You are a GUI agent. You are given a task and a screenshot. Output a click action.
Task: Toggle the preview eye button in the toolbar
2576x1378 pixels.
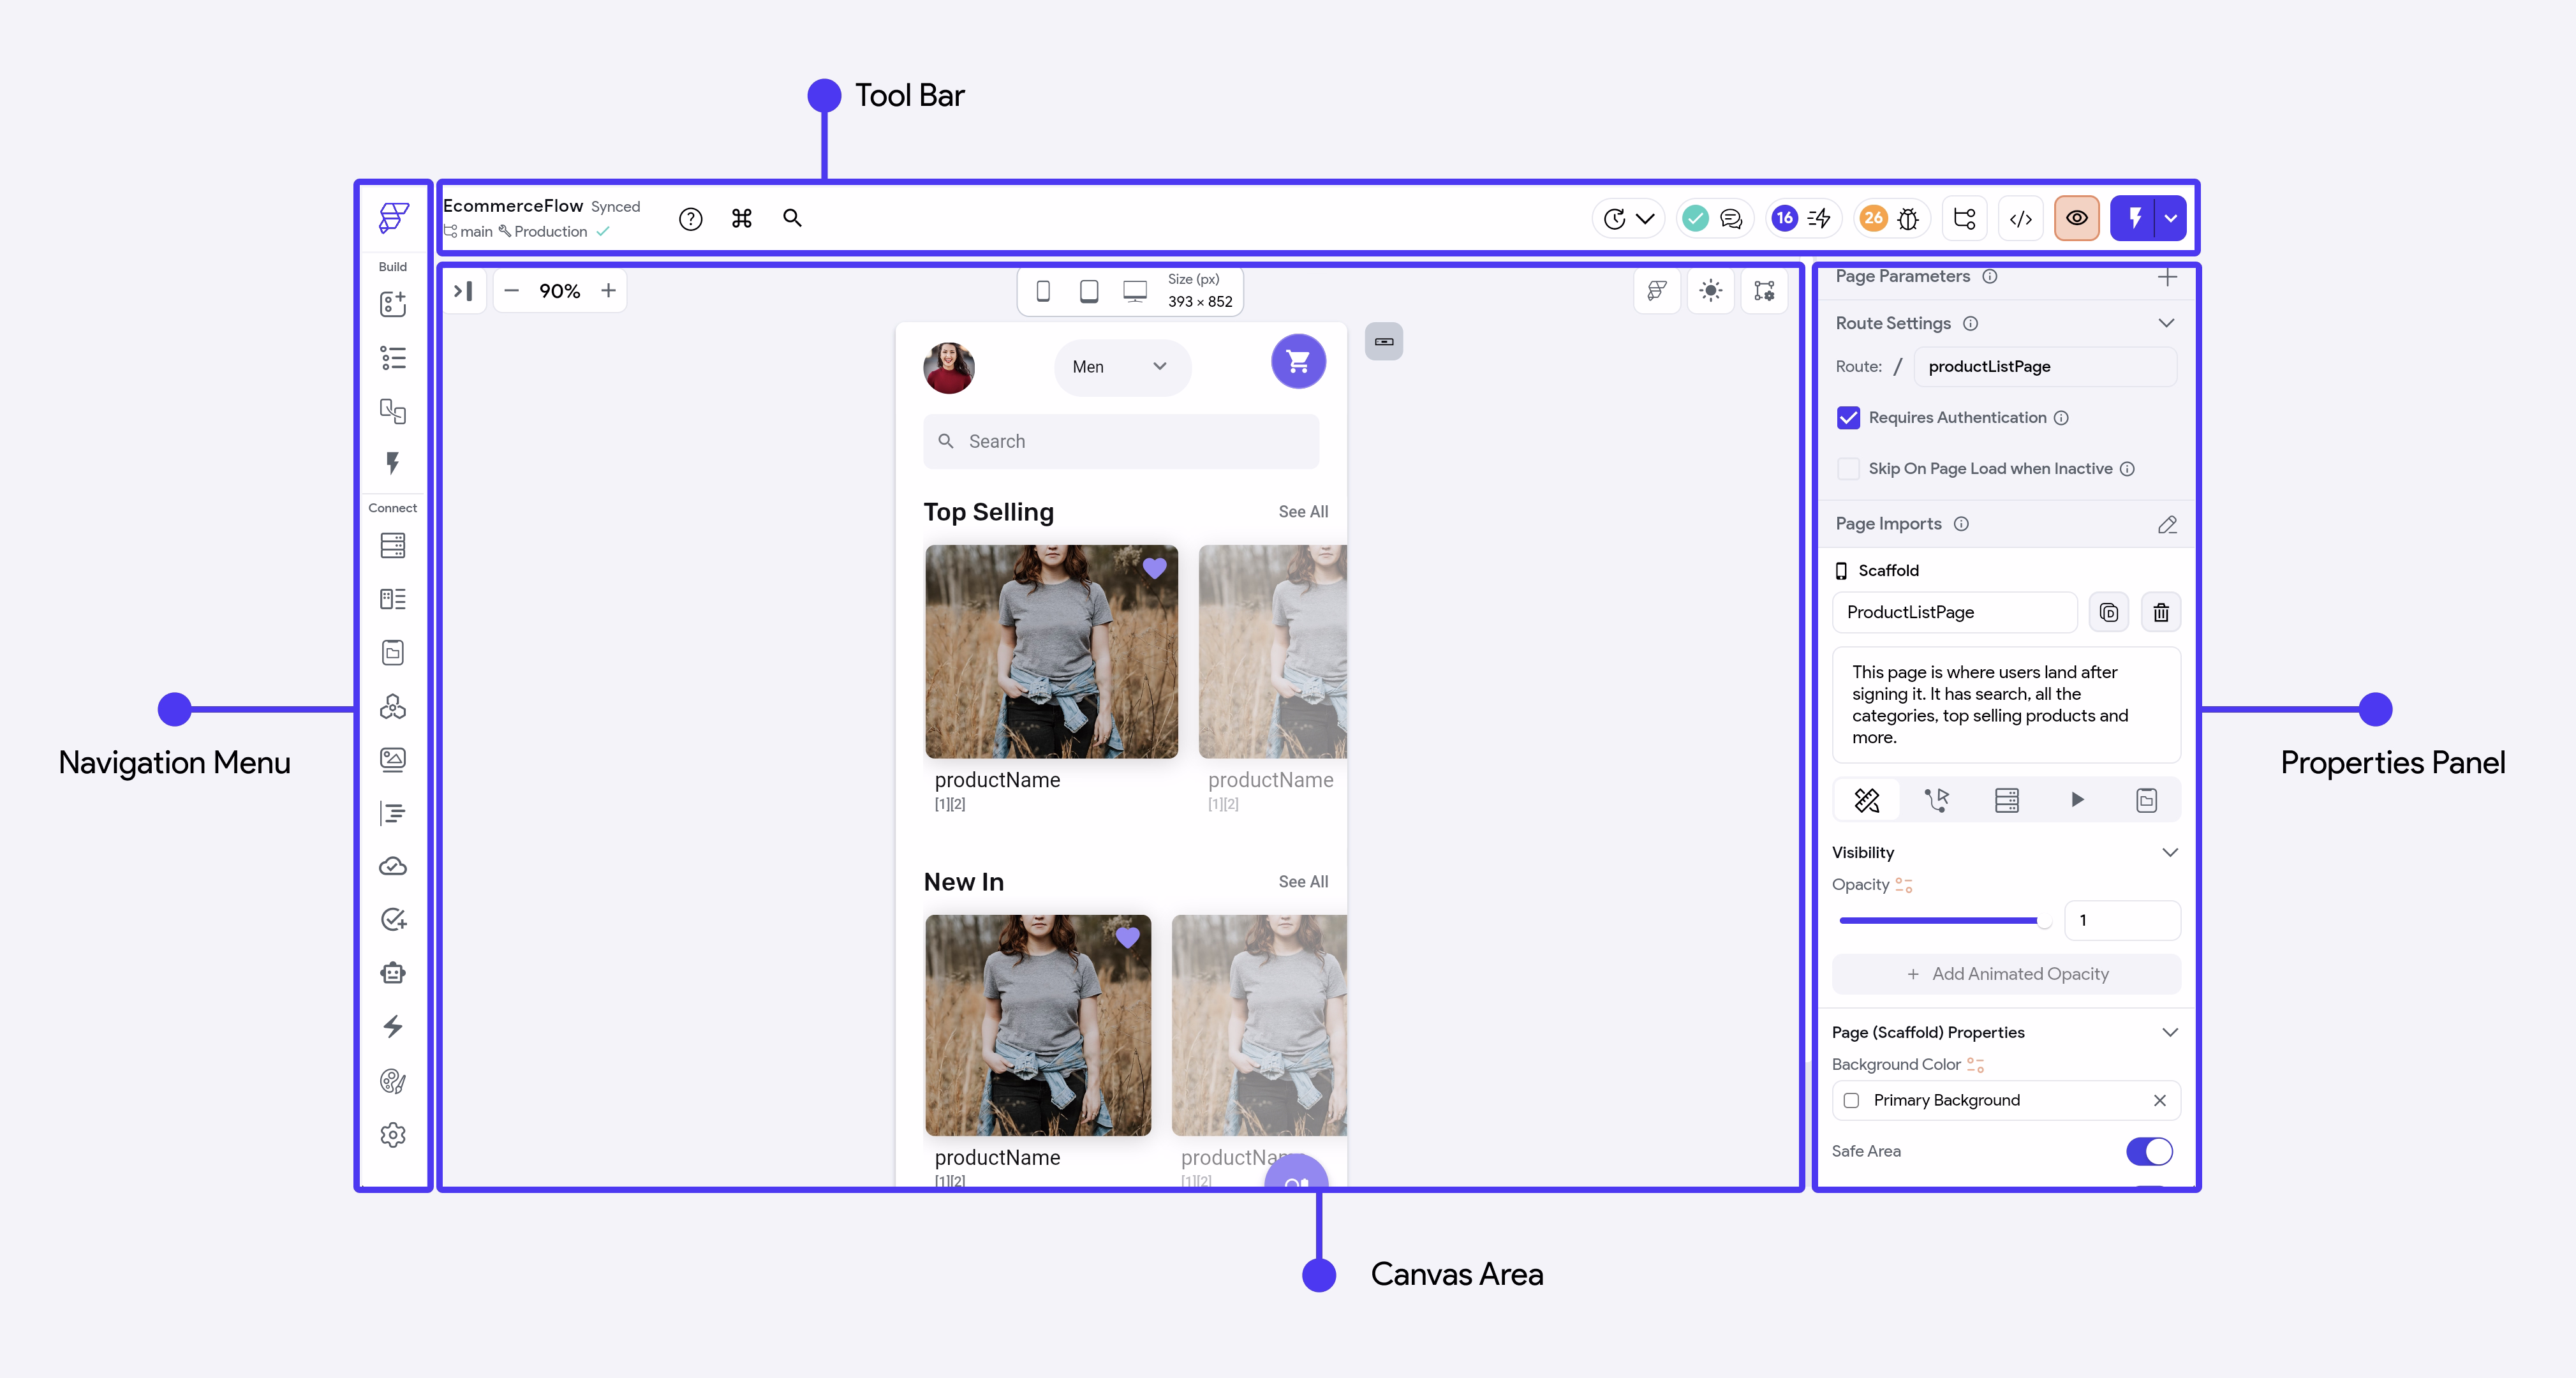click(2077, 218)
